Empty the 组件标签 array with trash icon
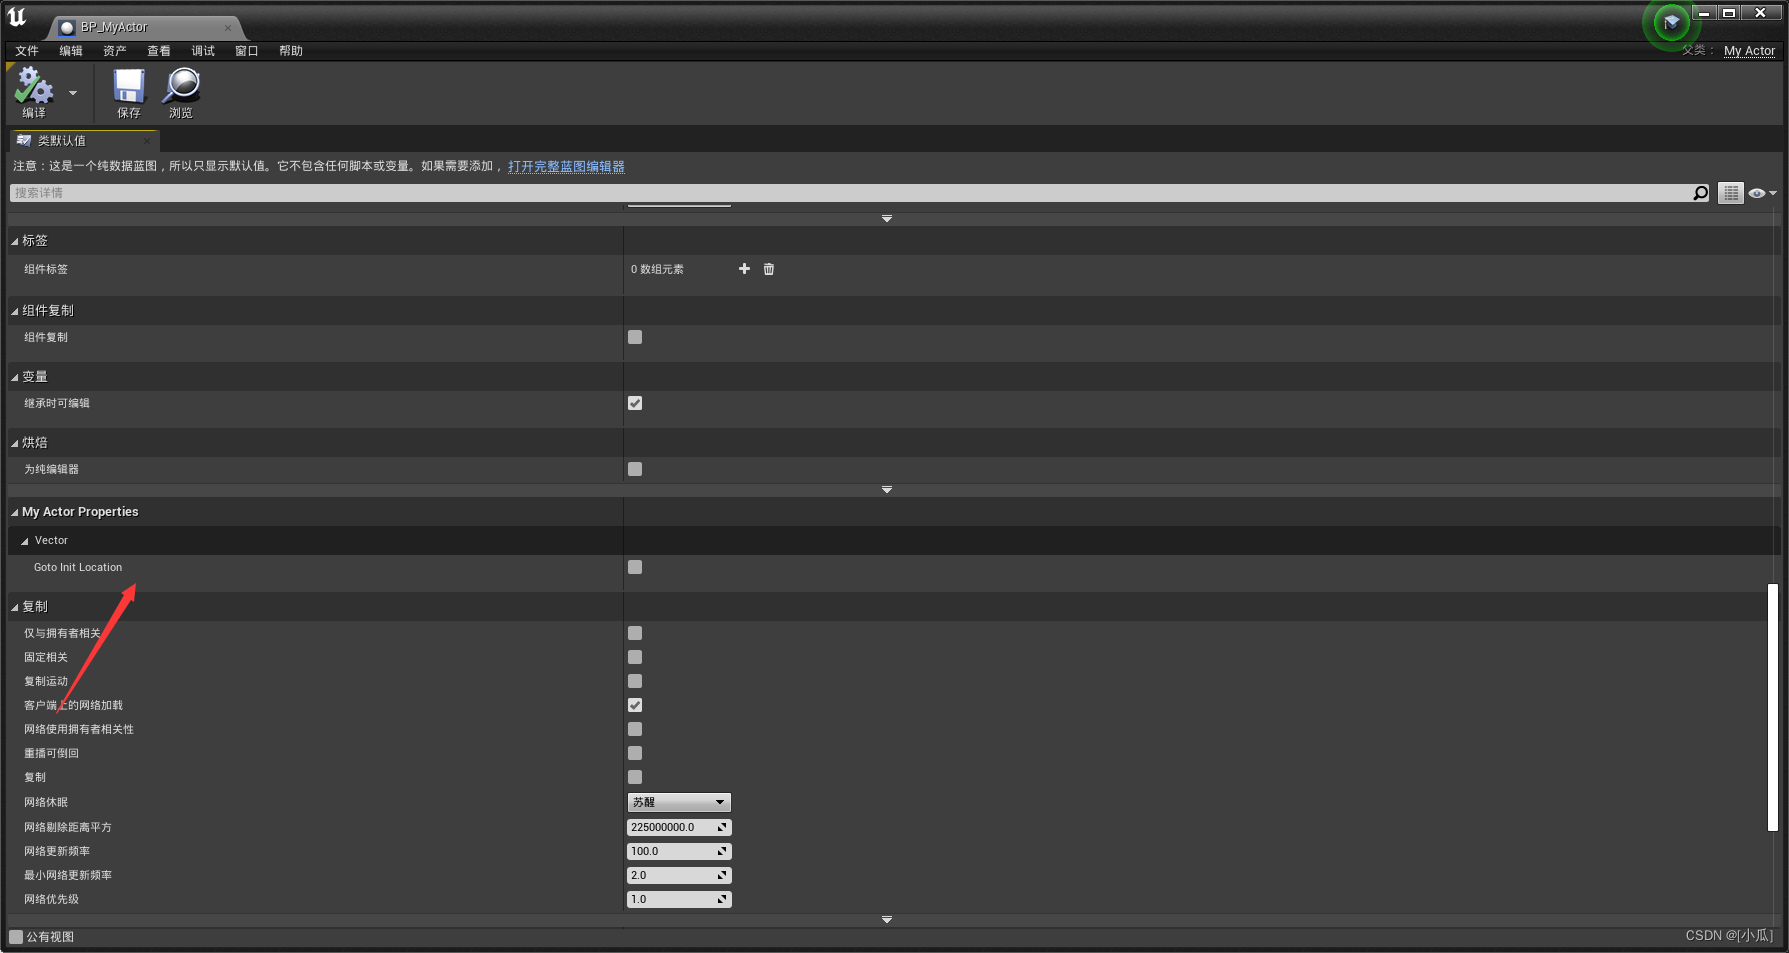1789x953 pixels. [x=769, y=269]
